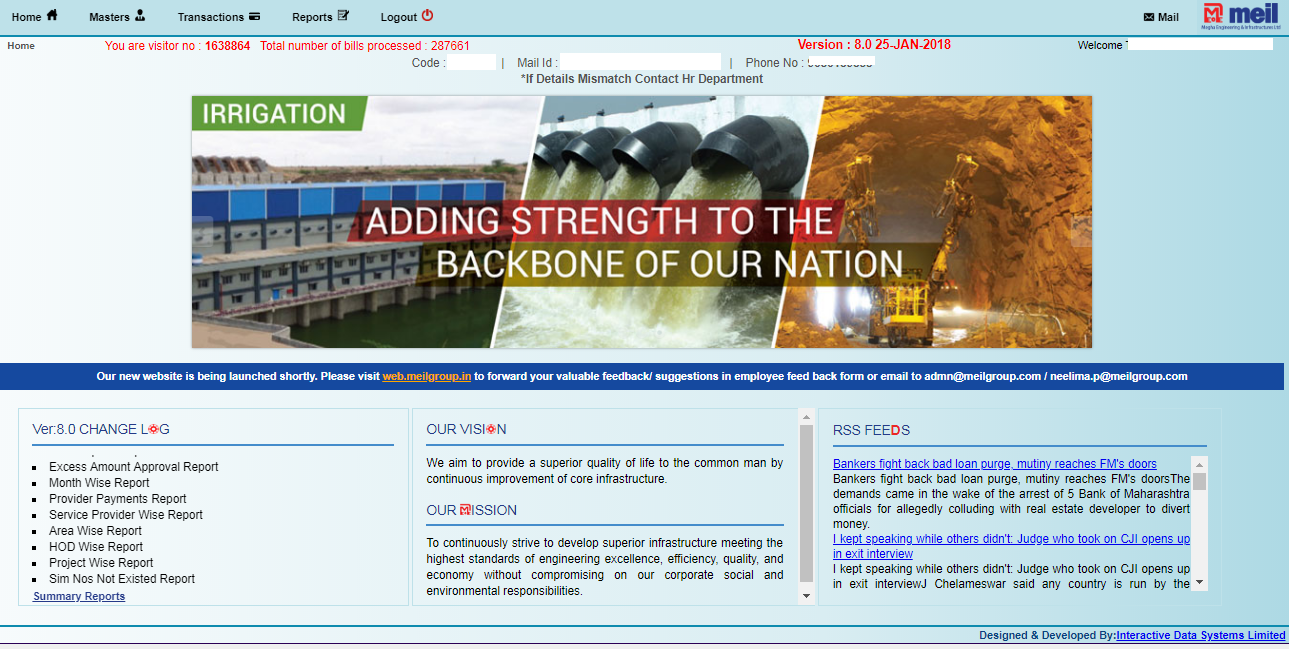
Task: Log out using the red power icon
Action: click(x=427, y=15)
